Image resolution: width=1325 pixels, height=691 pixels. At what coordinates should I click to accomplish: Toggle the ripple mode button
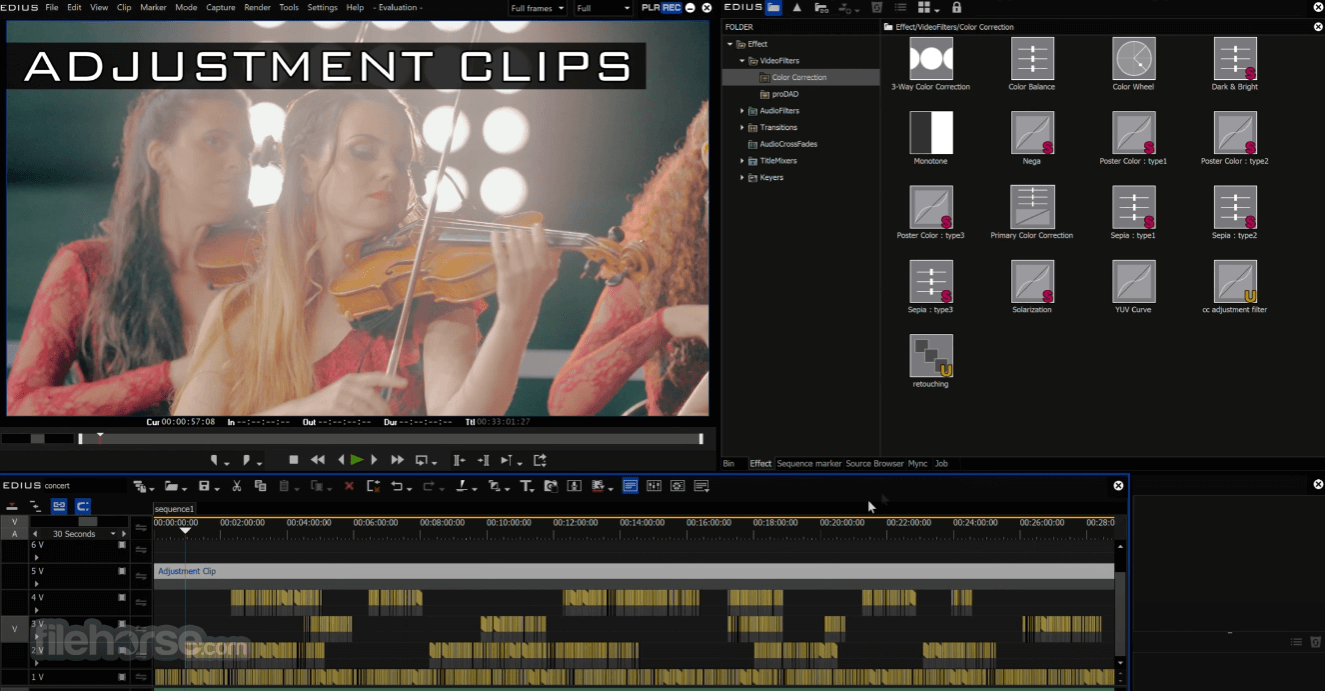pos(35,506)
